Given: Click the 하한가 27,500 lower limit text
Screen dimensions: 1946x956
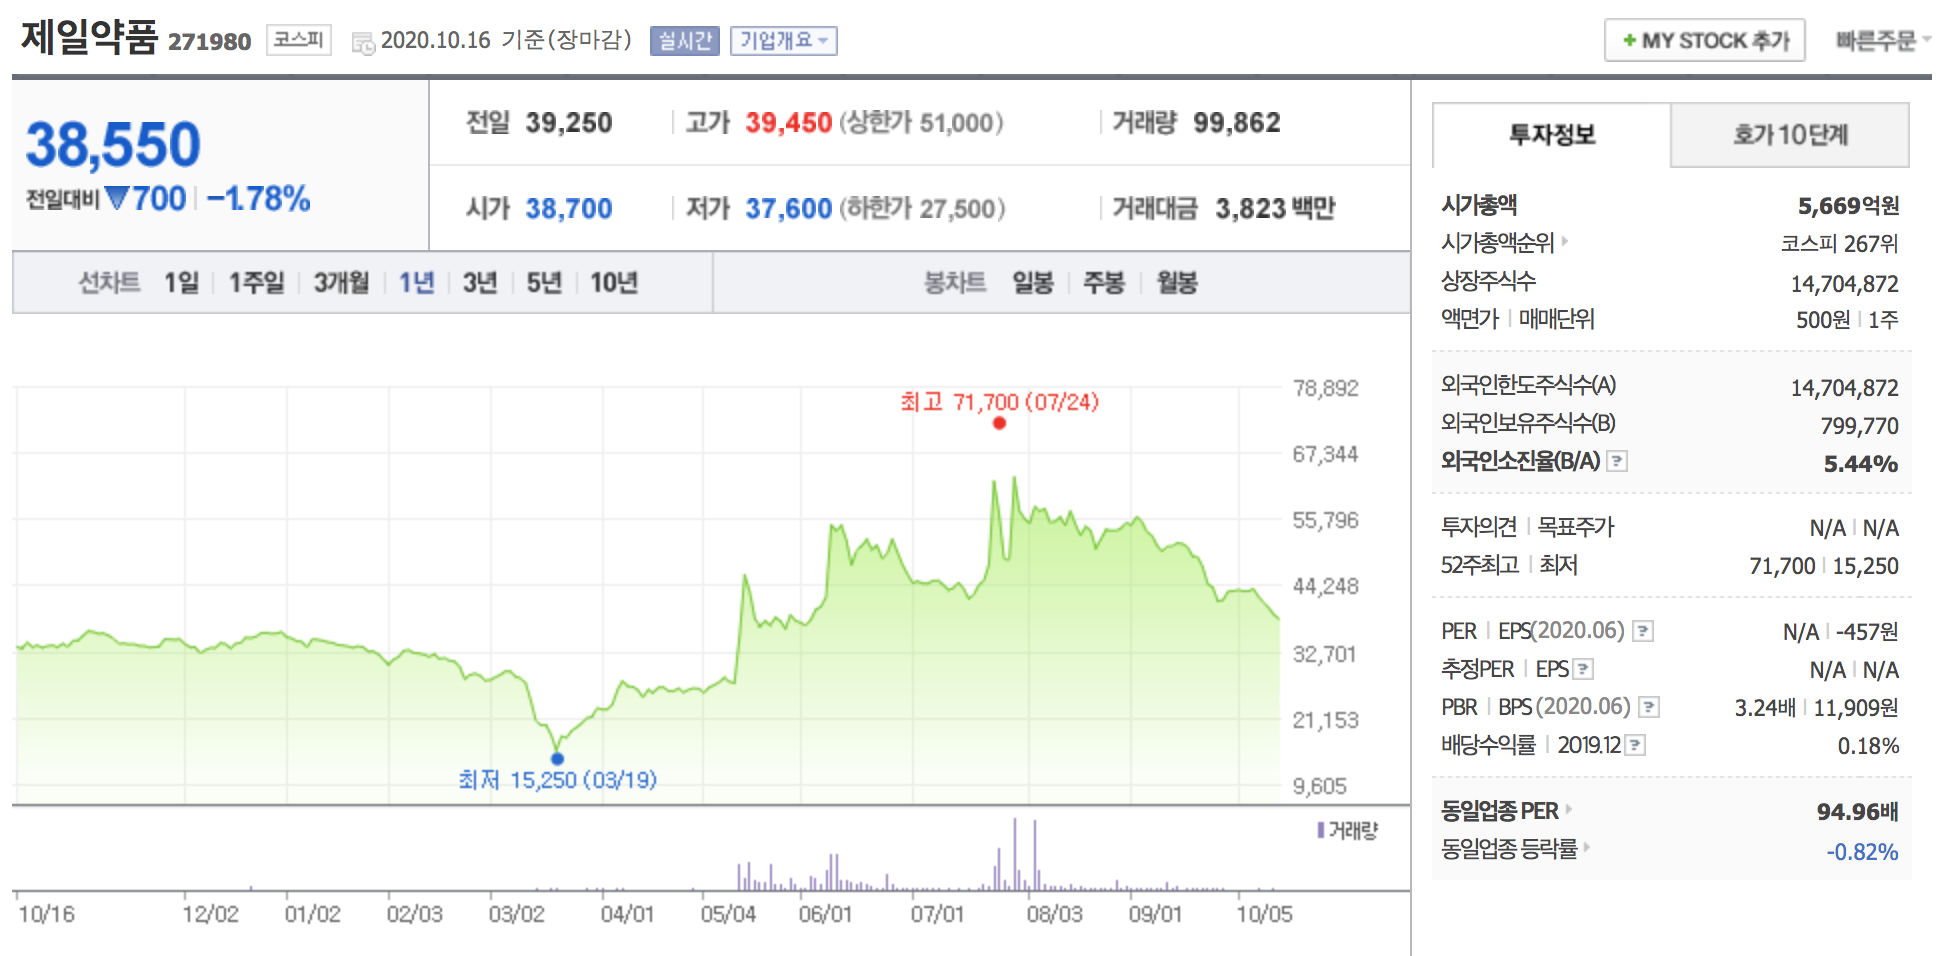Looking at the screenshot, I should point(922,209).
